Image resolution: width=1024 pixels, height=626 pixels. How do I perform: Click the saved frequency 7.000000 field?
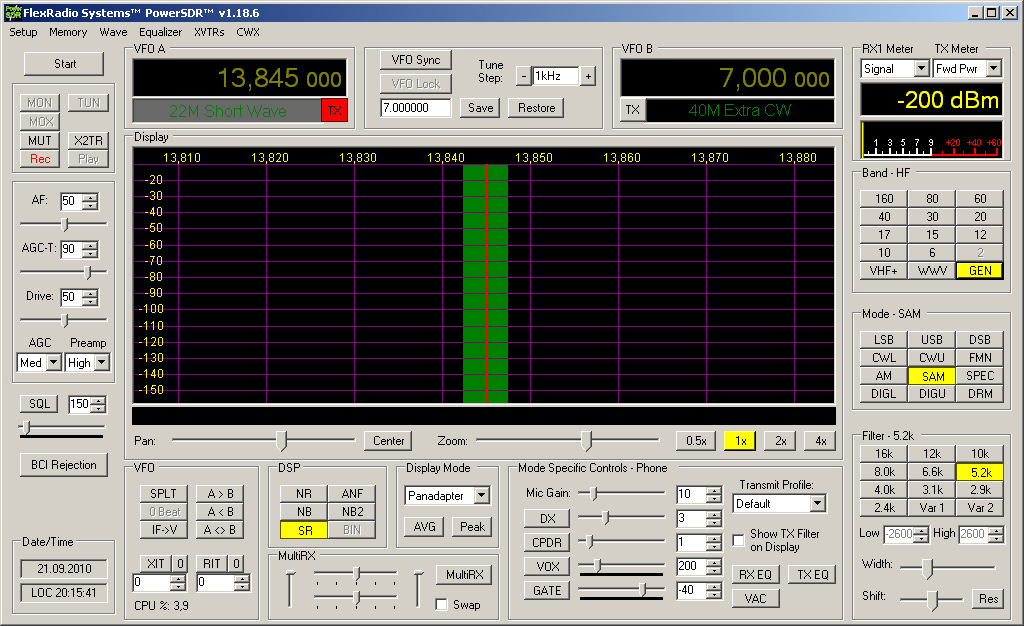[416, 108]
